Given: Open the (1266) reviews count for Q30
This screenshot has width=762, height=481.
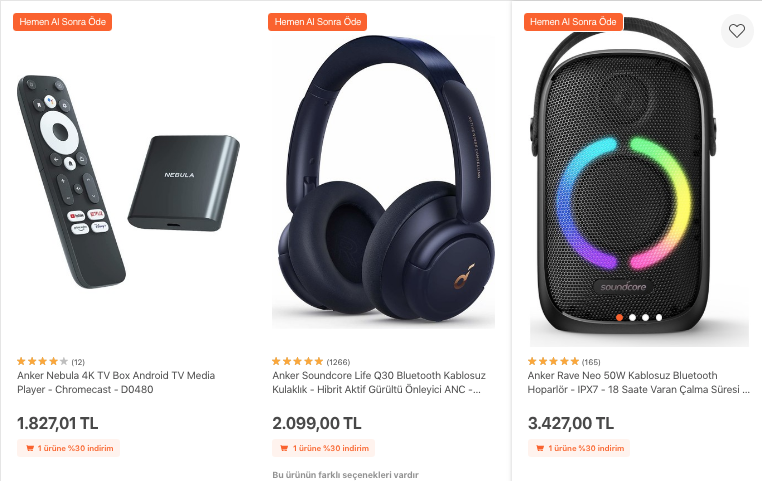Looking at the screenshot, I should click(338, 361).
